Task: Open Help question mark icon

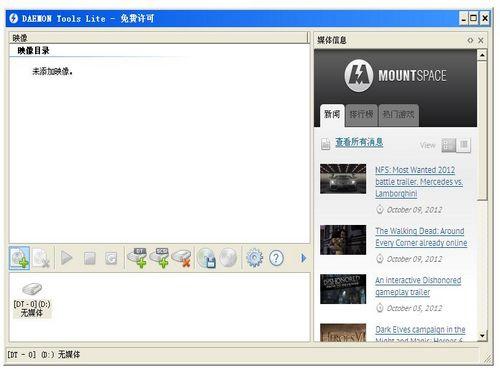Action: point(276,258)
